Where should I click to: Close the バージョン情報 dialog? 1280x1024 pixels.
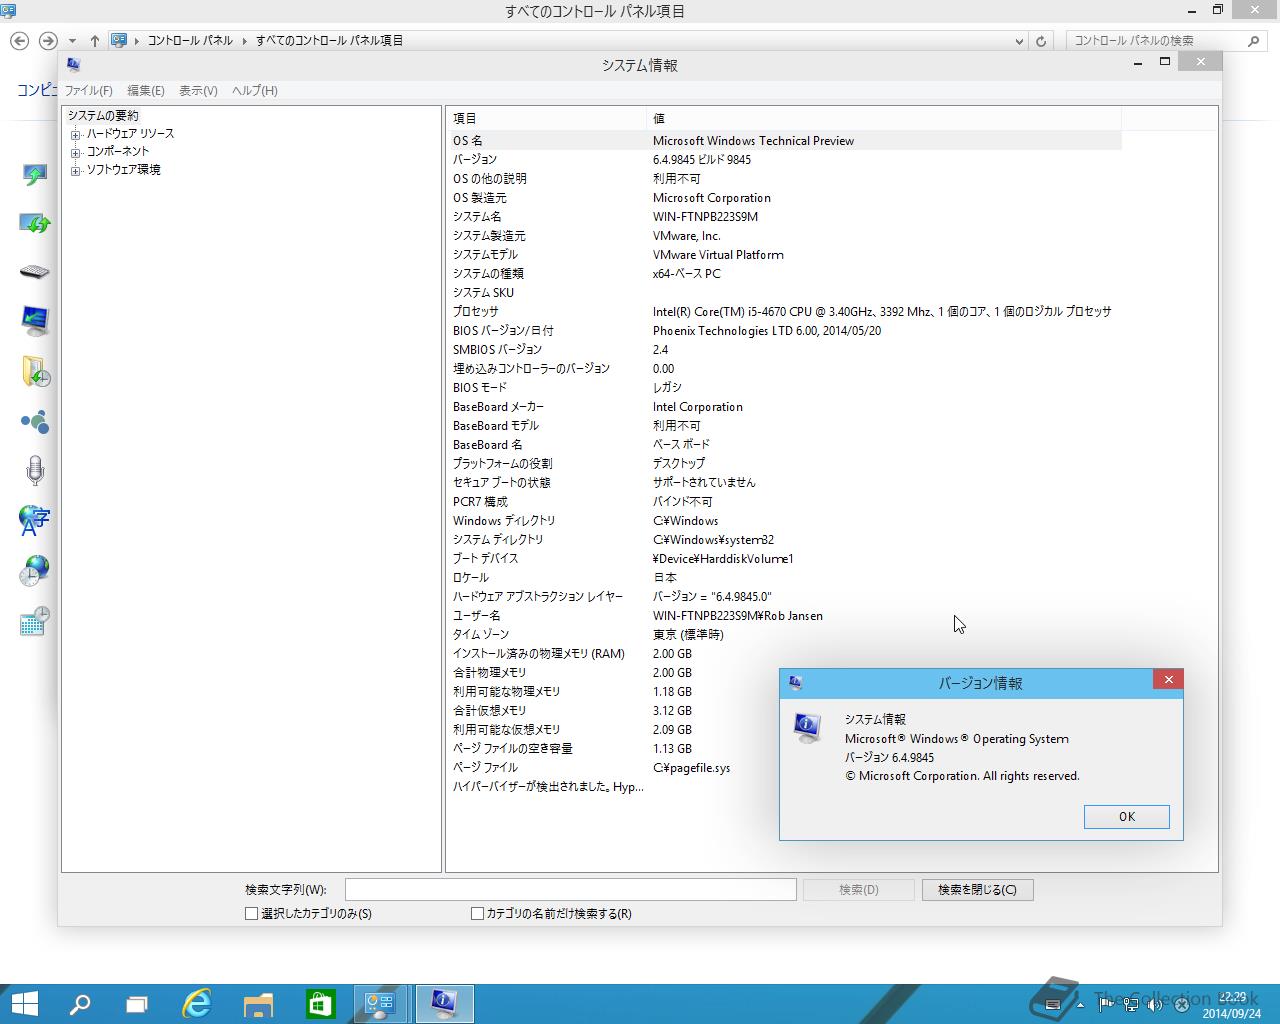pos(1168,680)
